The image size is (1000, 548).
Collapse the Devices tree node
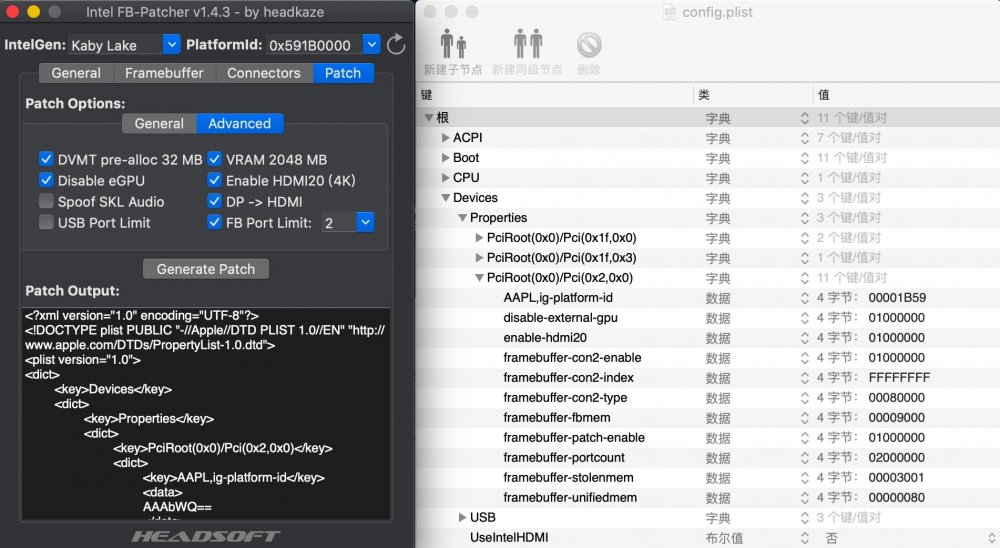click(x=446, y=198)
